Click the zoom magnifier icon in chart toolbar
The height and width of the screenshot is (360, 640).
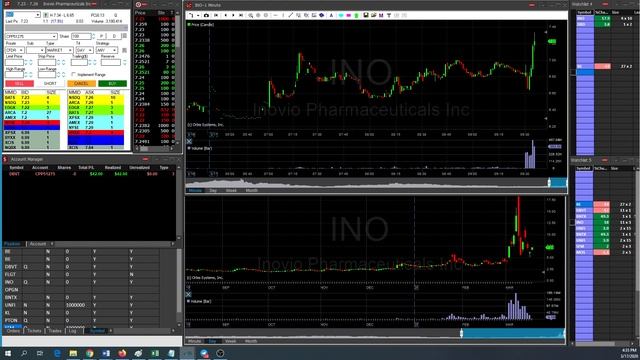(x=251, y=15)
